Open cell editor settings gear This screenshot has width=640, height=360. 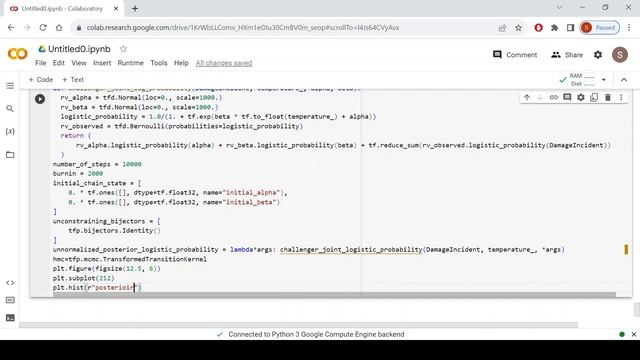point(580,98)
